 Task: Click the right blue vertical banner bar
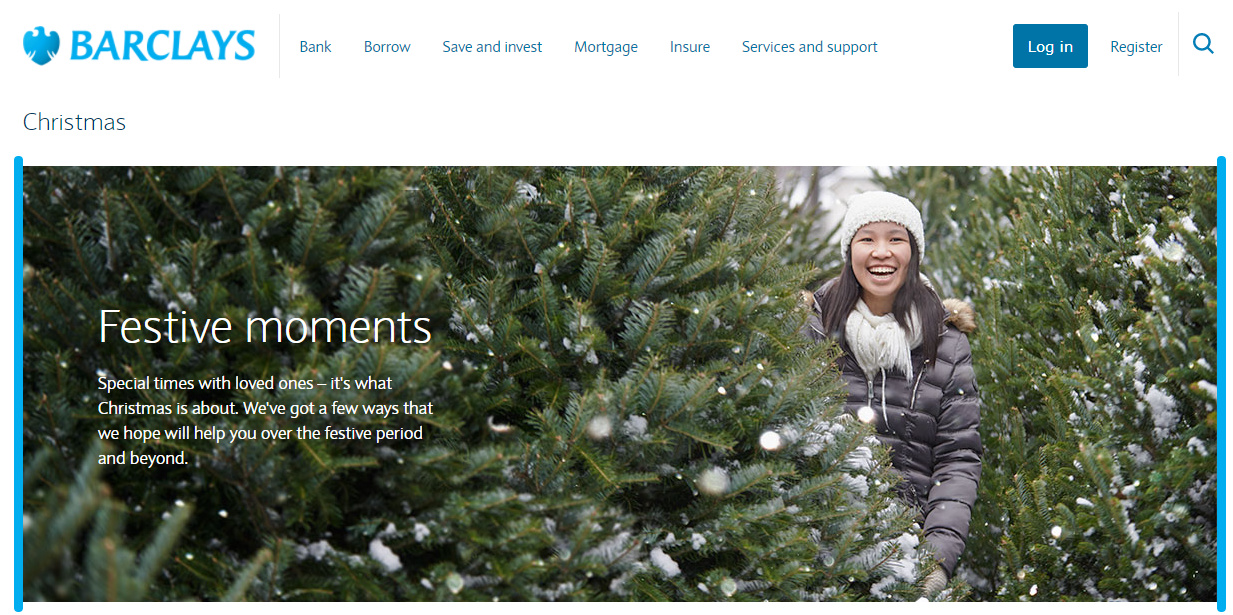[1221, 383]
